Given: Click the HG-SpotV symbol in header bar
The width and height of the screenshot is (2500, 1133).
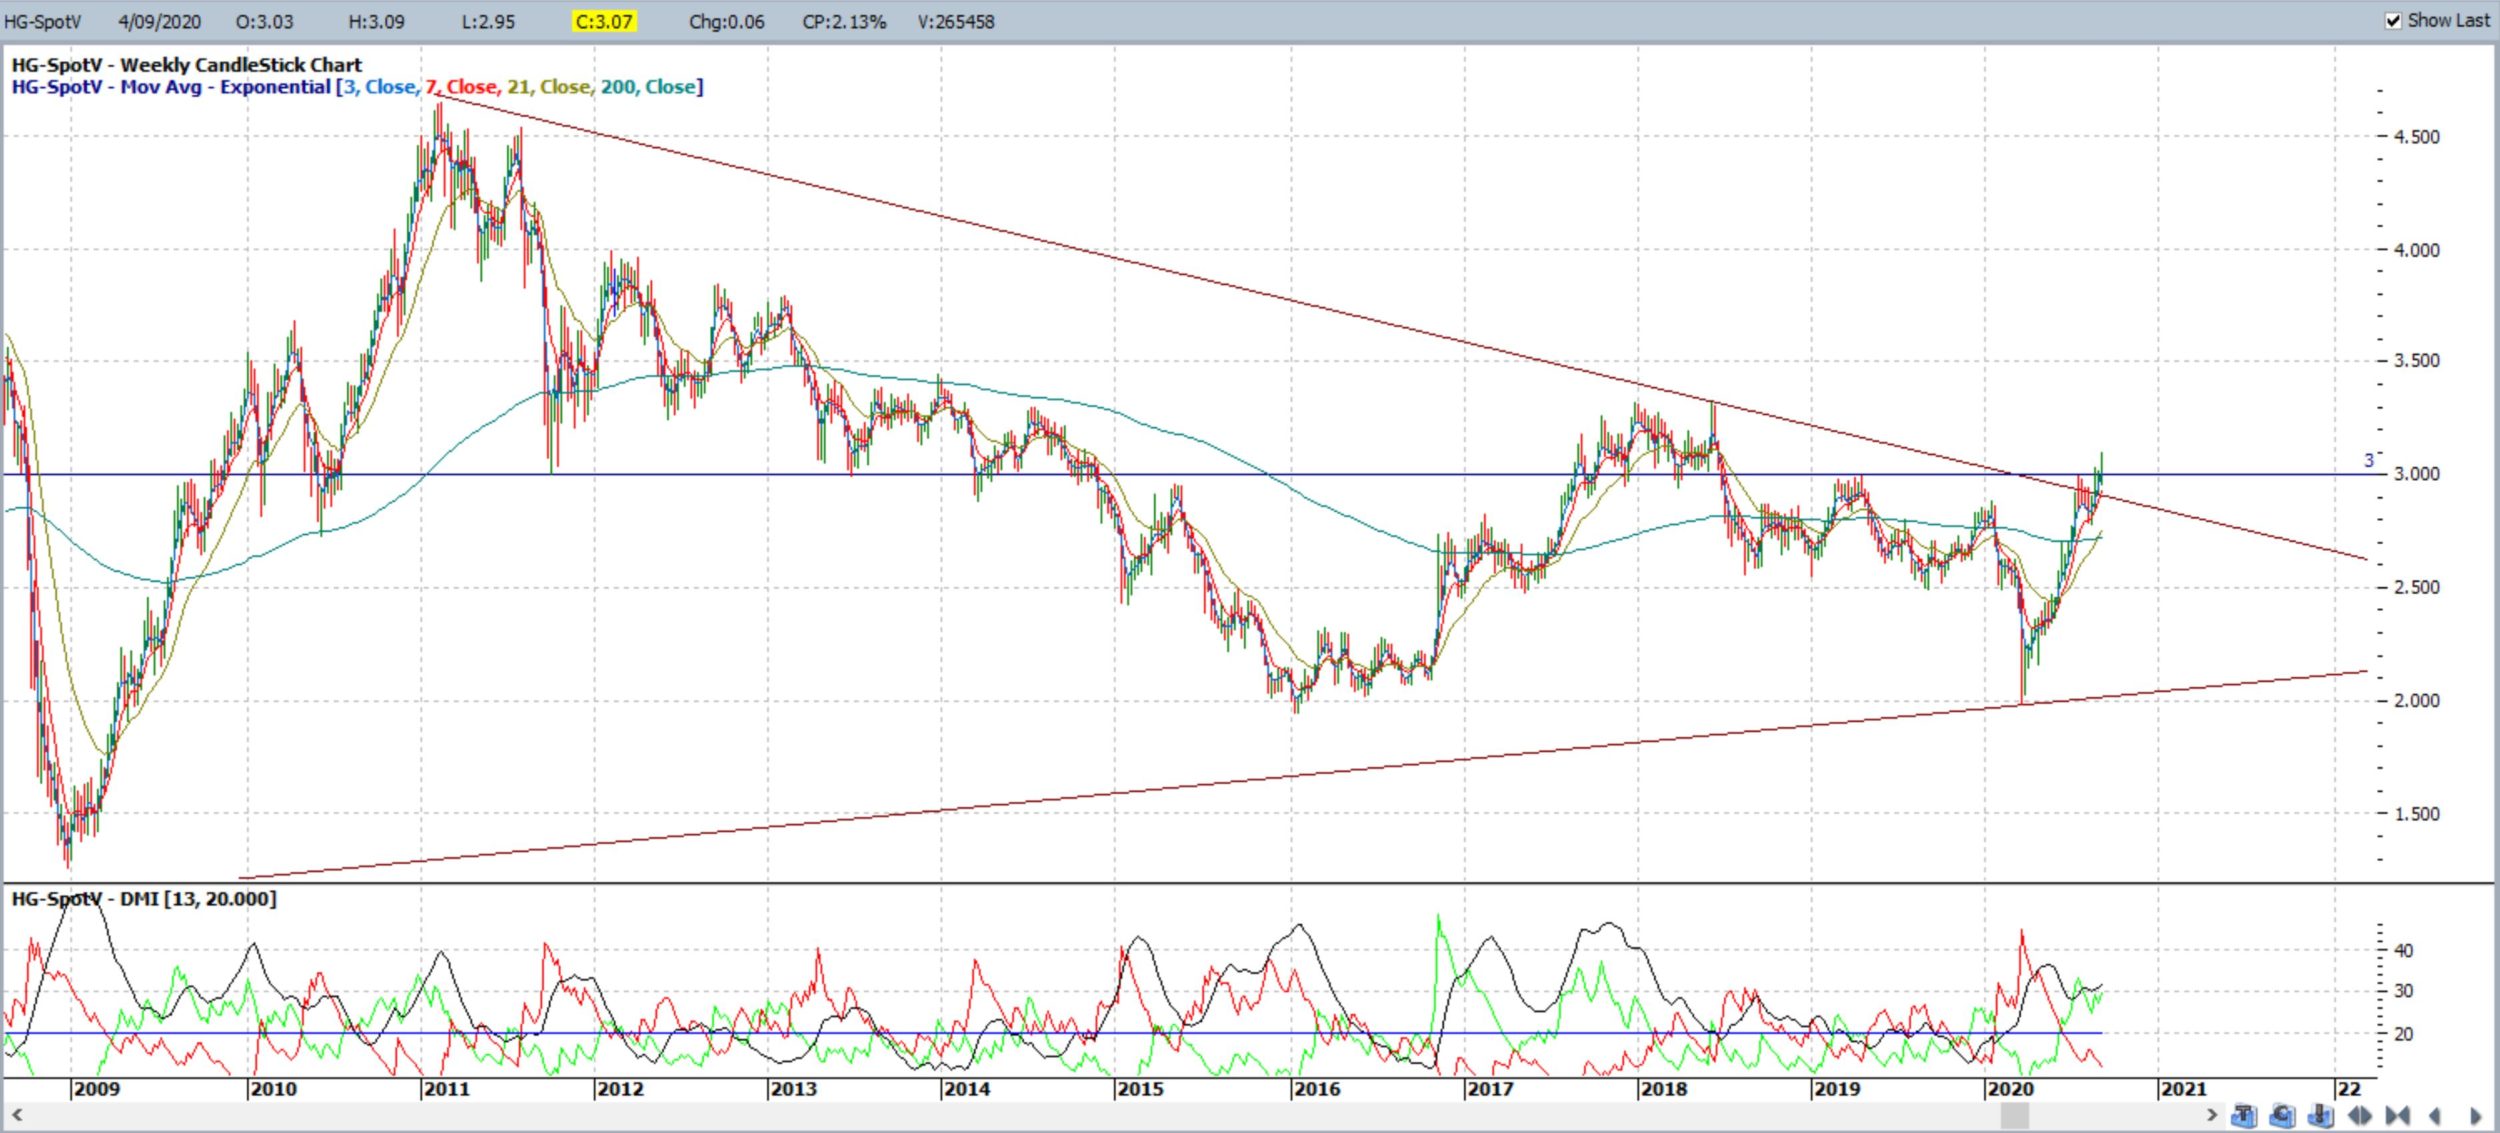Looking at the screenshot, I should (x=42, y=21).
